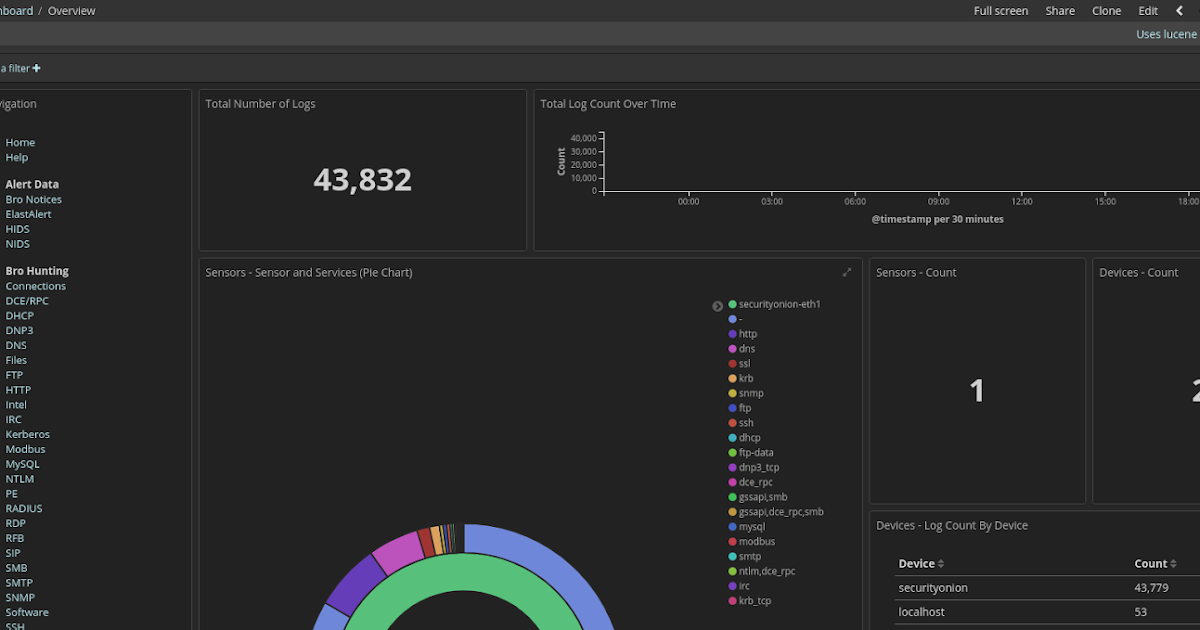Expand the Sensor and Services pie chart
The image size is (1200, 630).
[x=846, y=271]
